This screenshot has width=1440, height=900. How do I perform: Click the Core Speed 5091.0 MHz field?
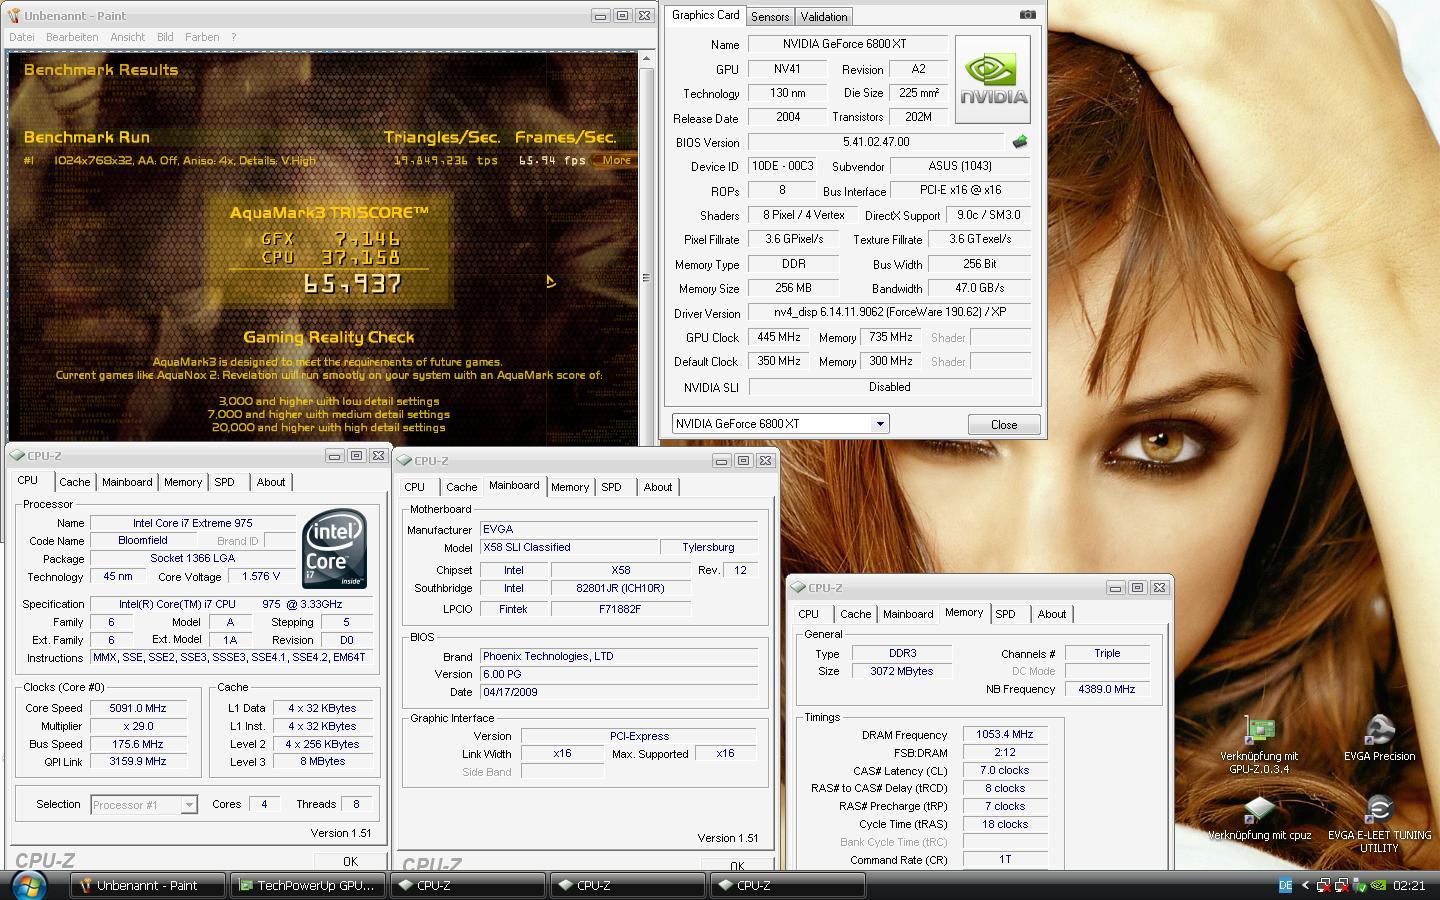pos(139,708)
